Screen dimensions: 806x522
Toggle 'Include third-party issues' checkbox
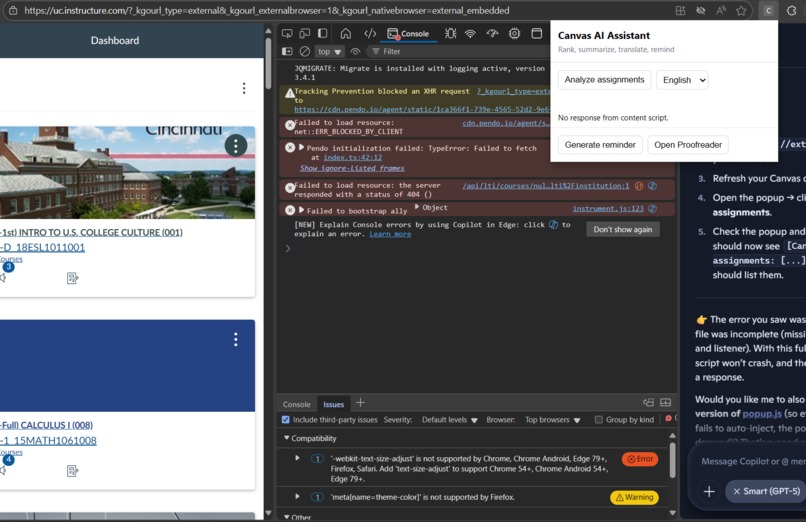click(x=286, y=420)
